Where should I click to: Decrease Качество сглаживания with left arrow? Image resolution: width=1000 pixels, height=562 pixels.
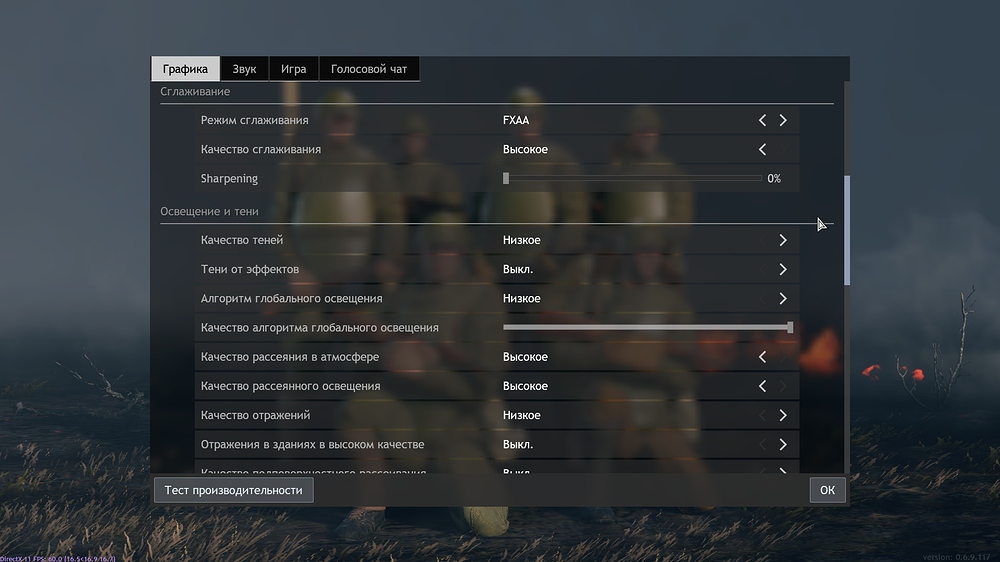762,149
